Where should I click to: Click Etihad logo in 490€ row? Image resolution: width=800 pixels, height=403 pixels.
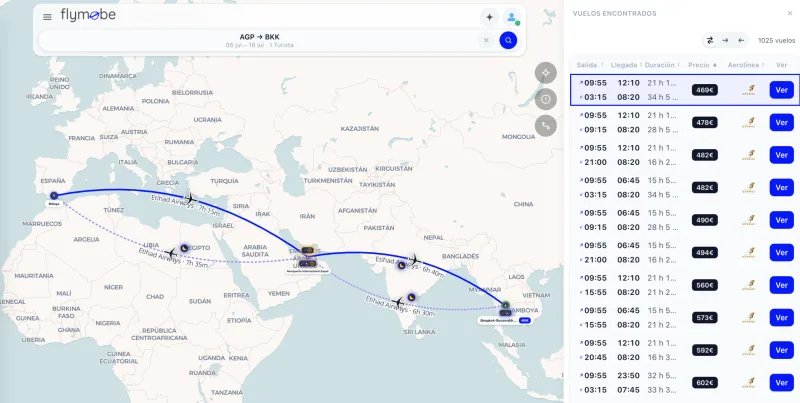point(748,220)
